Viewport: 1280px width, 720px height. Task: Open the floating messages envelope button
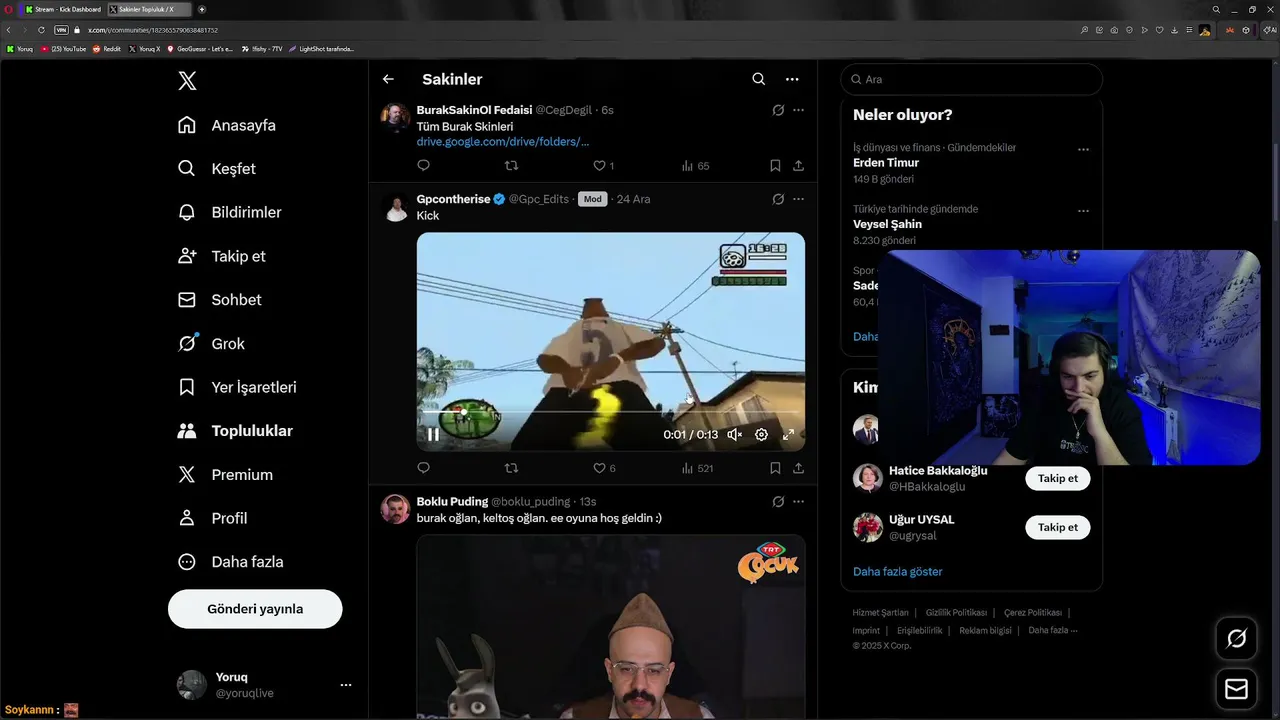click(1236, 689)
